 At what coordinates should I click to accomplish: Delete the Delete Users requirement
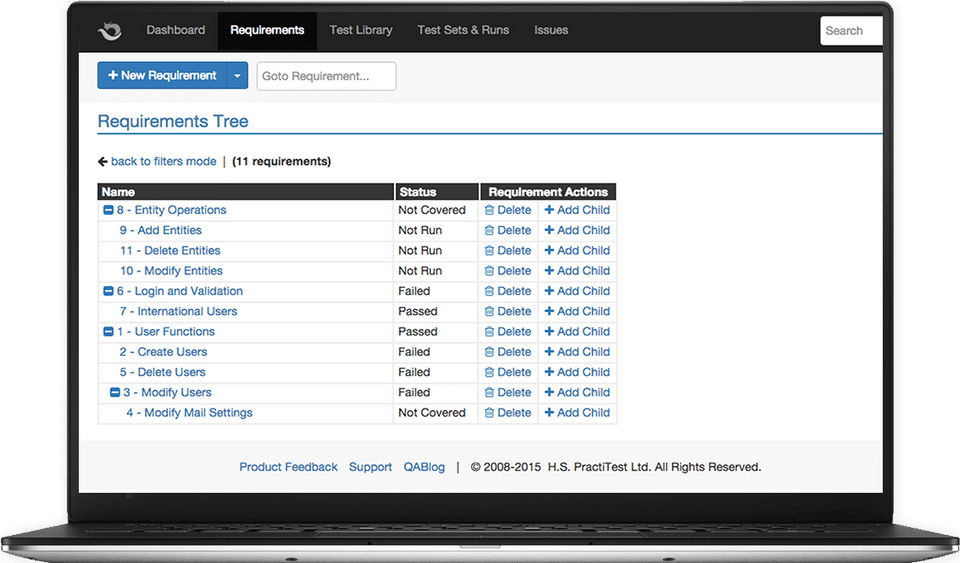pos(508,372)
